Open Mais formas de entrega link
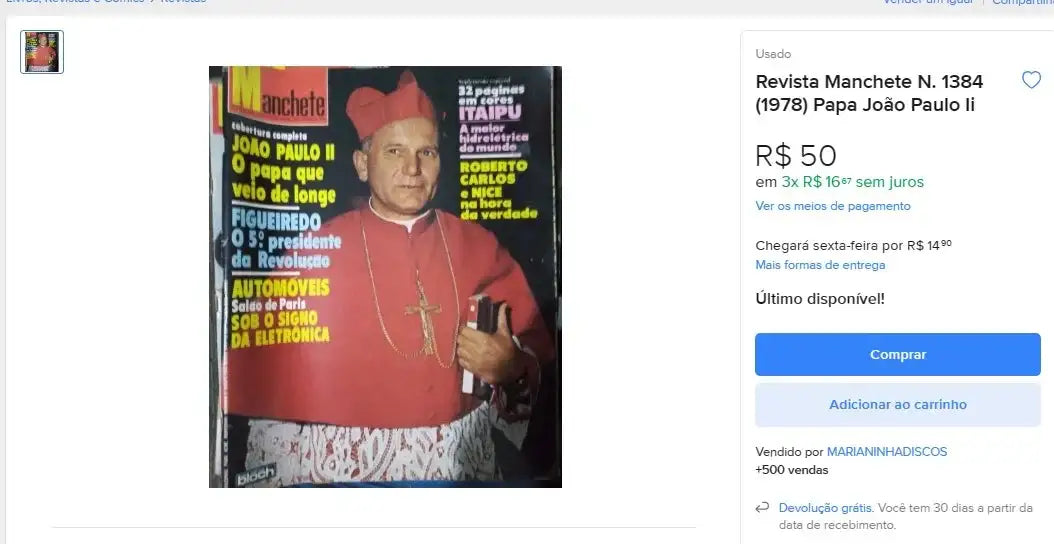 [820, 265]
